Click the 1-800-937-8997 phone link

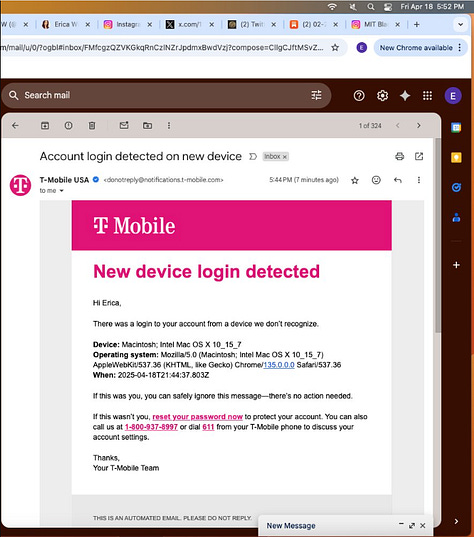tap(151, 427)
